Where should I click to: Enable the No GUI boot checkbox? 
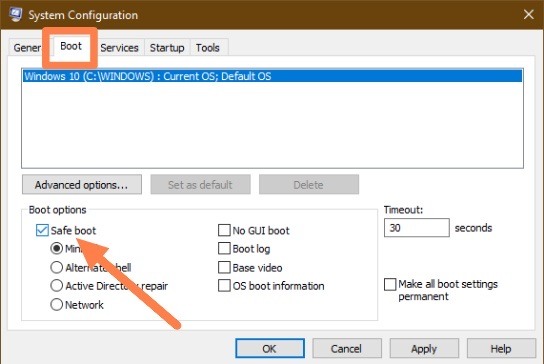(x=224, y=230)
